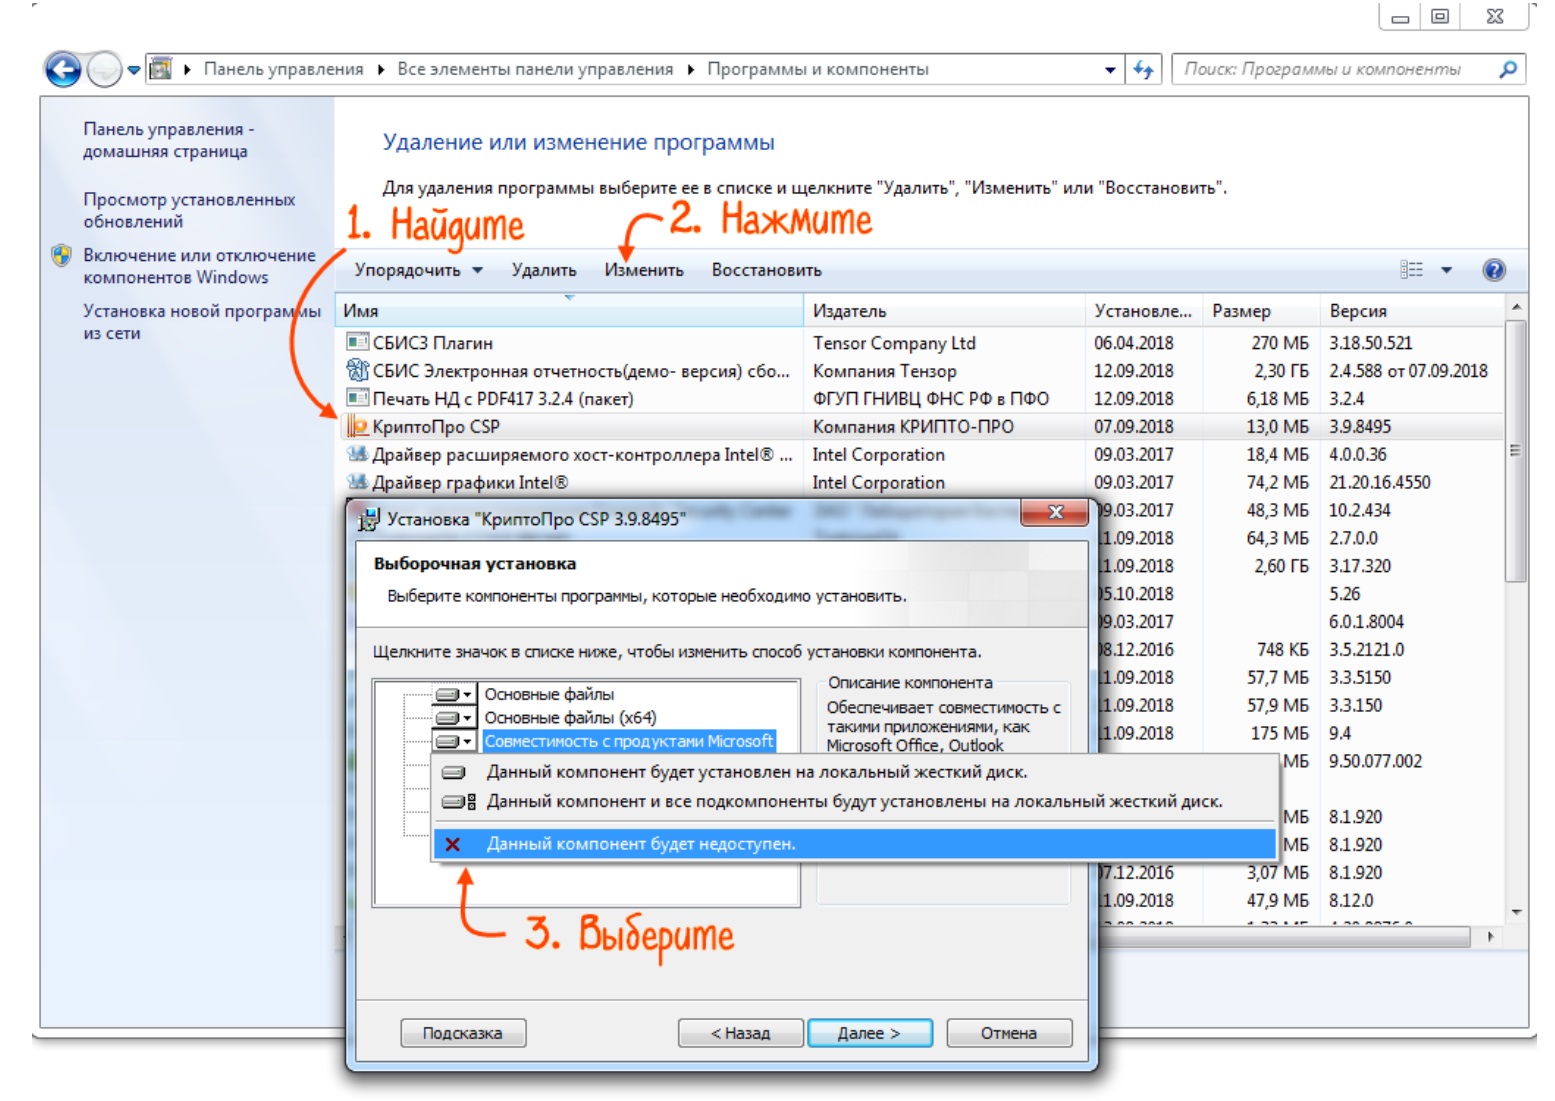Sort by the Имя column header
The height and width of the screenshot is (1101, 1555).
[x=570, y=311]
